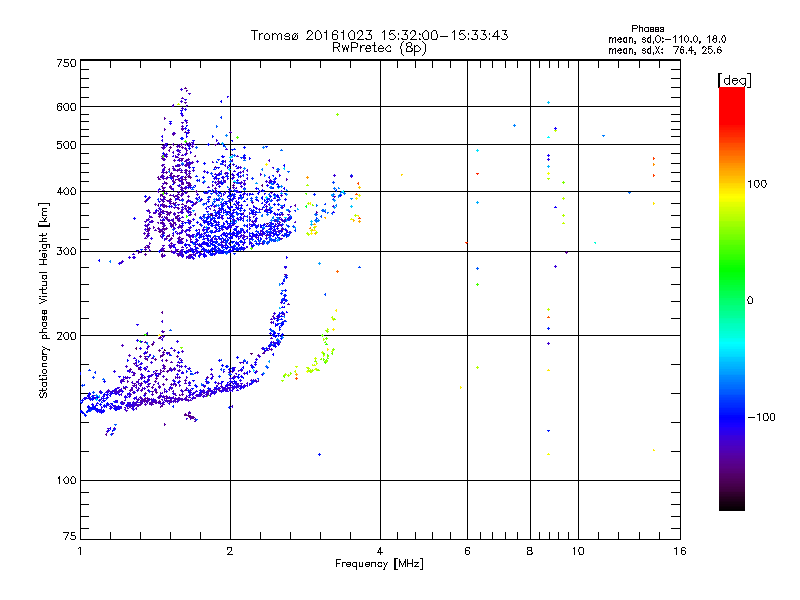Click x-axis tick label "8"

point(530,551)
